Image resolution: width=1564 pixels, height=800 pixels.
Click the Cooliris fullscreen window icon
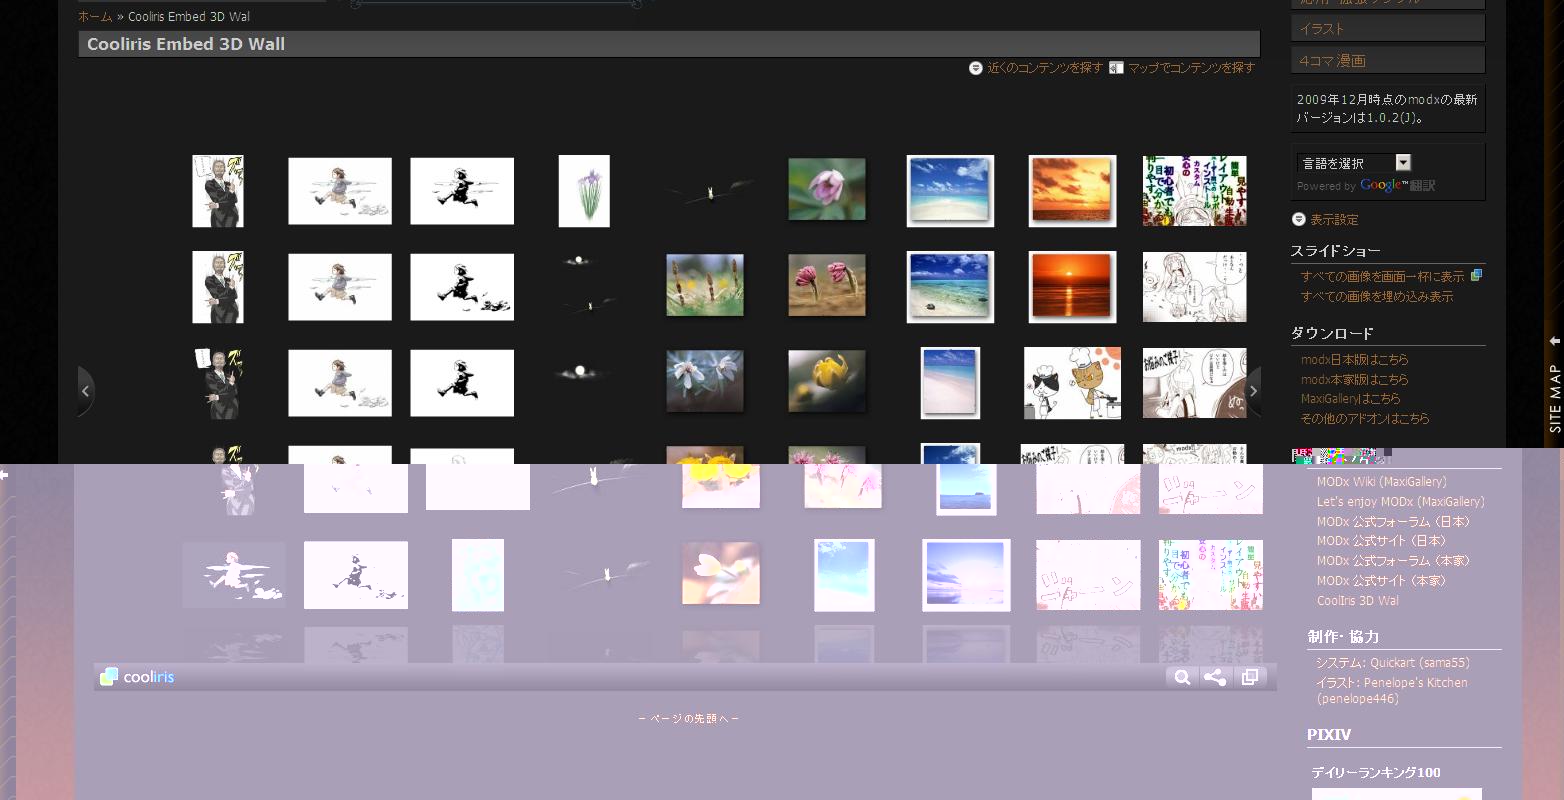click(x=1249, y=678)
